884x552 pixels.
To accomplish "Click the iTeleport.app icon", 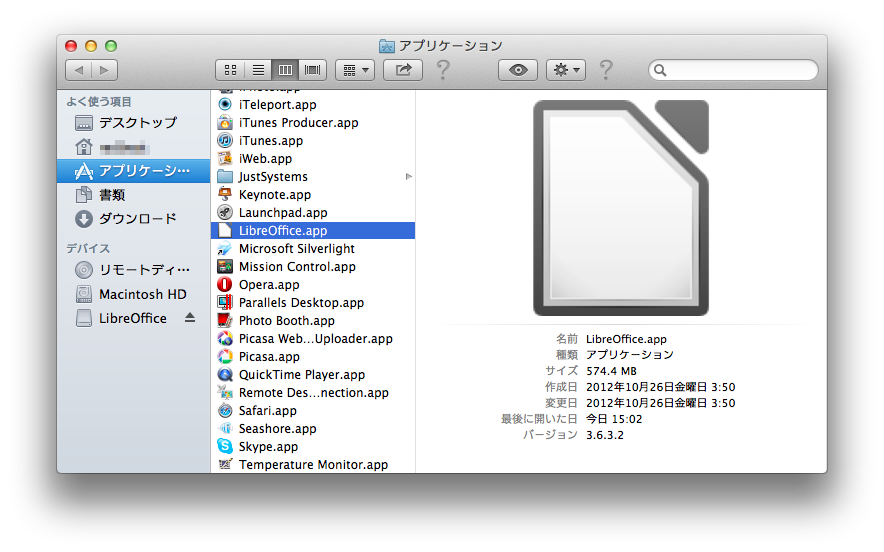I will (x=225, y=104).
